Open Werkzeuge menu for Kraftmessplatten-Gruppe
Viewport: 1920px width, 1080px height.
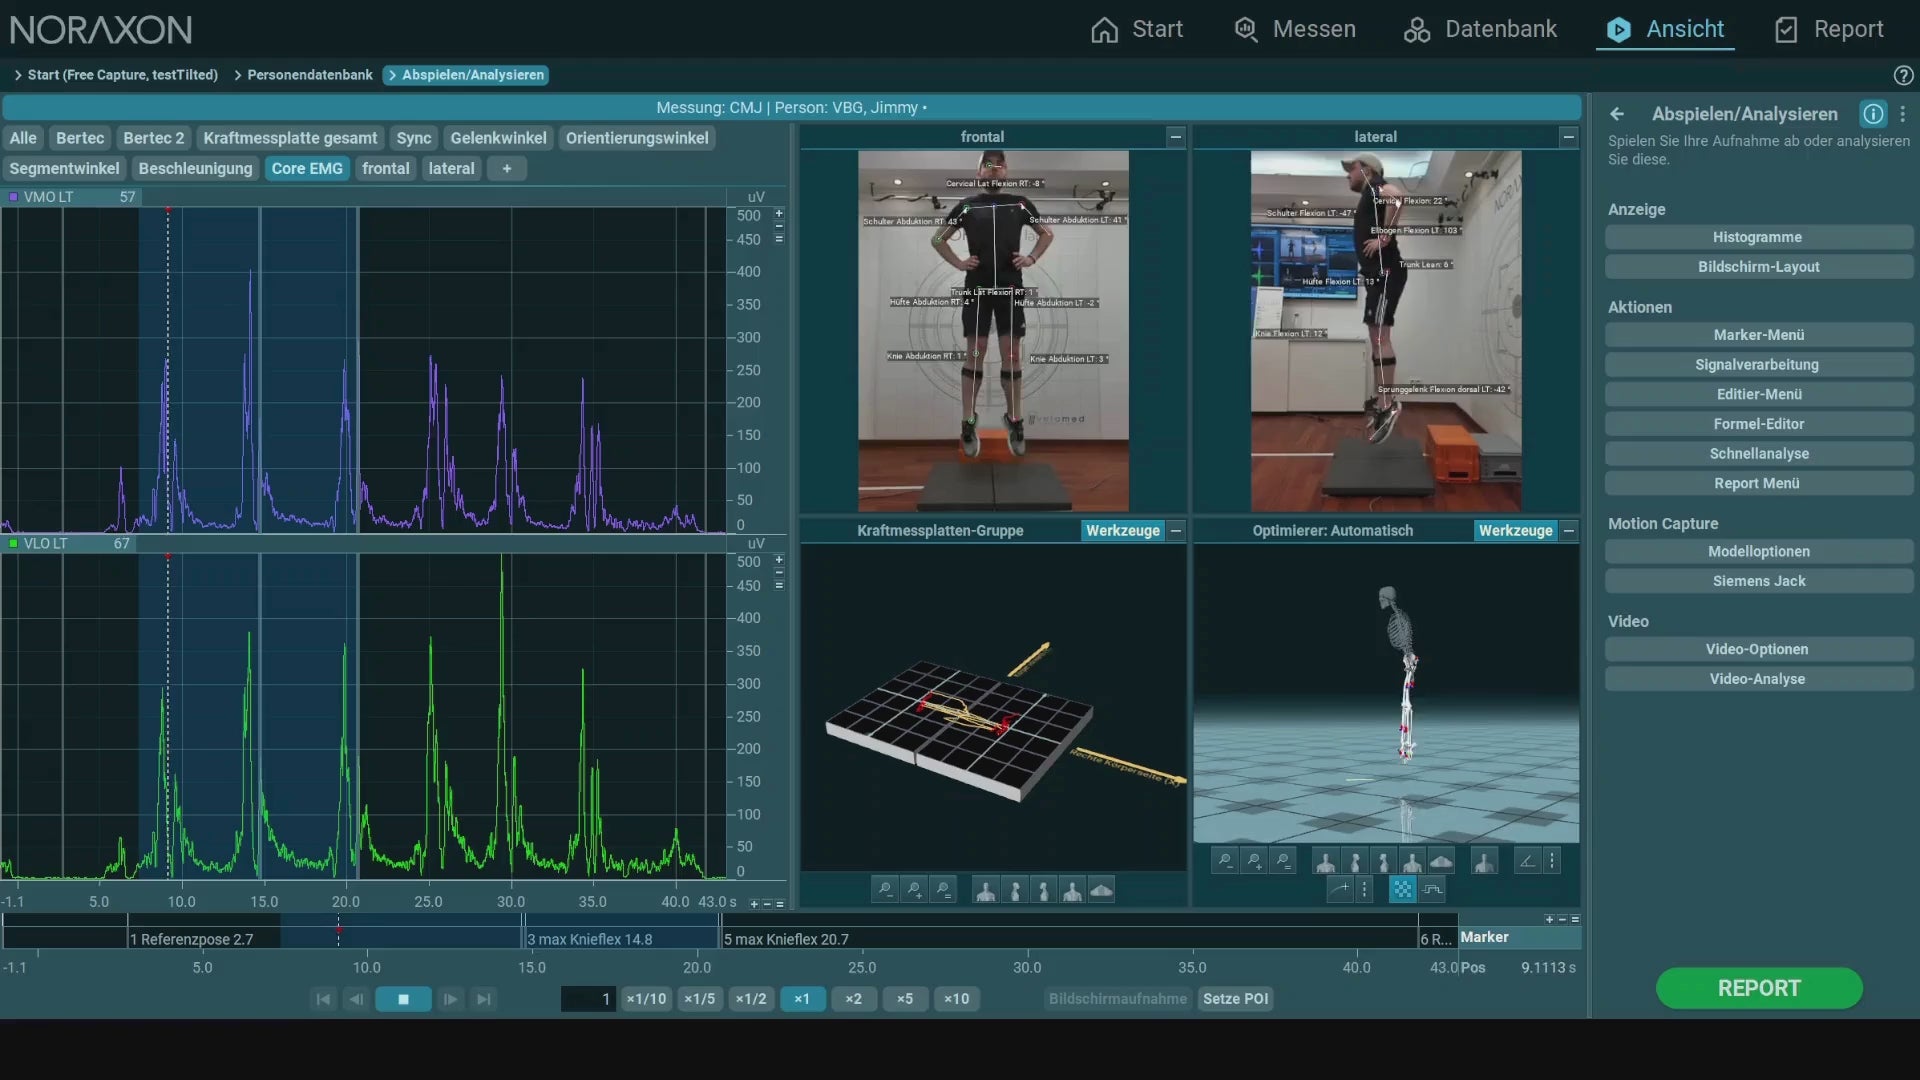click(x=1122, y=531)
